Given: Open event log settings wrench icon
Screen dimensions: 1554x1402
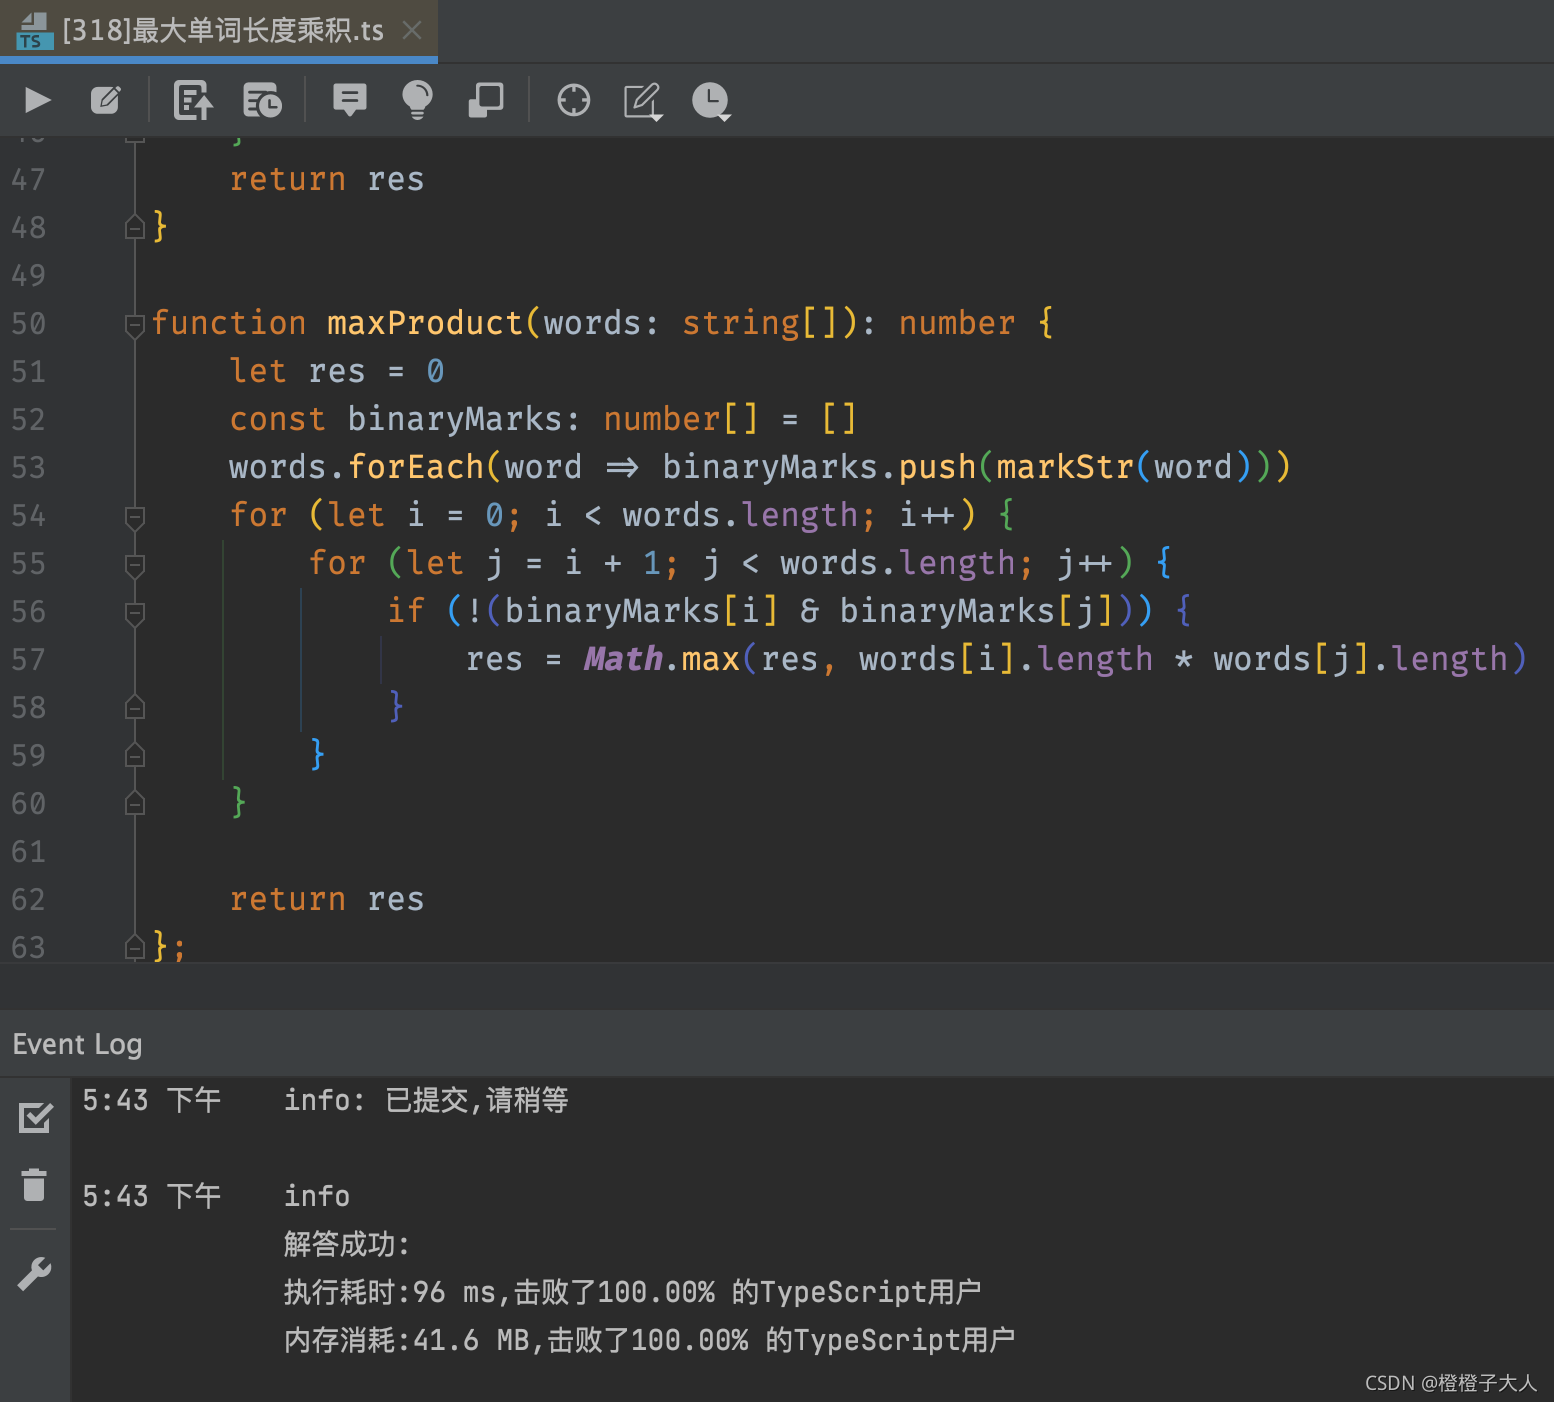Looking at the screenshot, I should (34, 1273).
